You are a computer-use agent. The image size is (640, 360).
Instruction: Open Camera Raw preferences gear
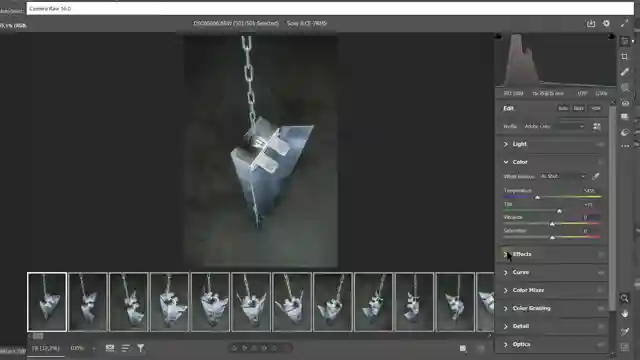[606, 24]
